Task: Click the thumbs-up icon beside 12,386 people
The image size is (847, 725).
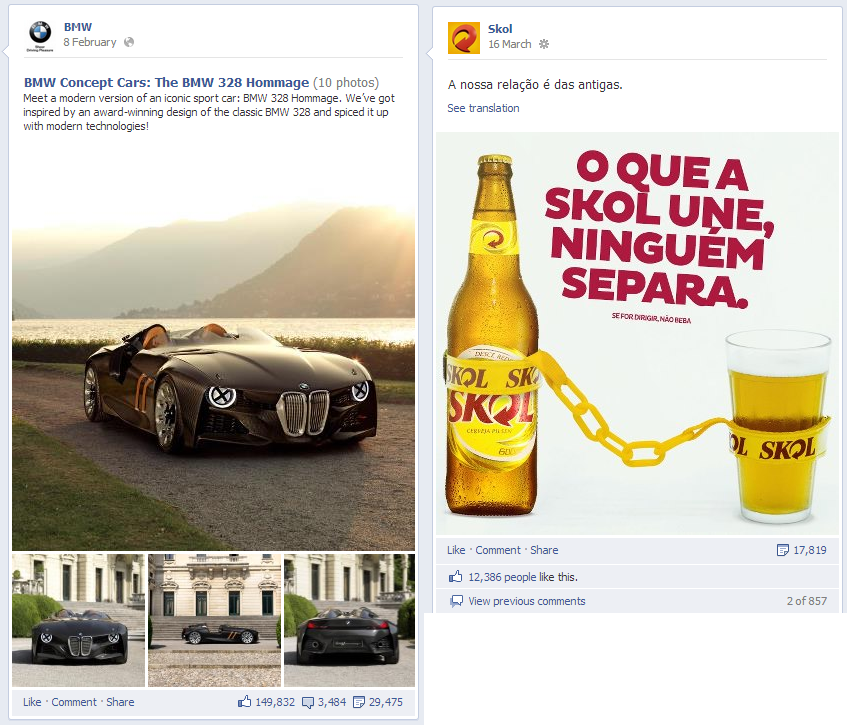Action: coord(455,576)
